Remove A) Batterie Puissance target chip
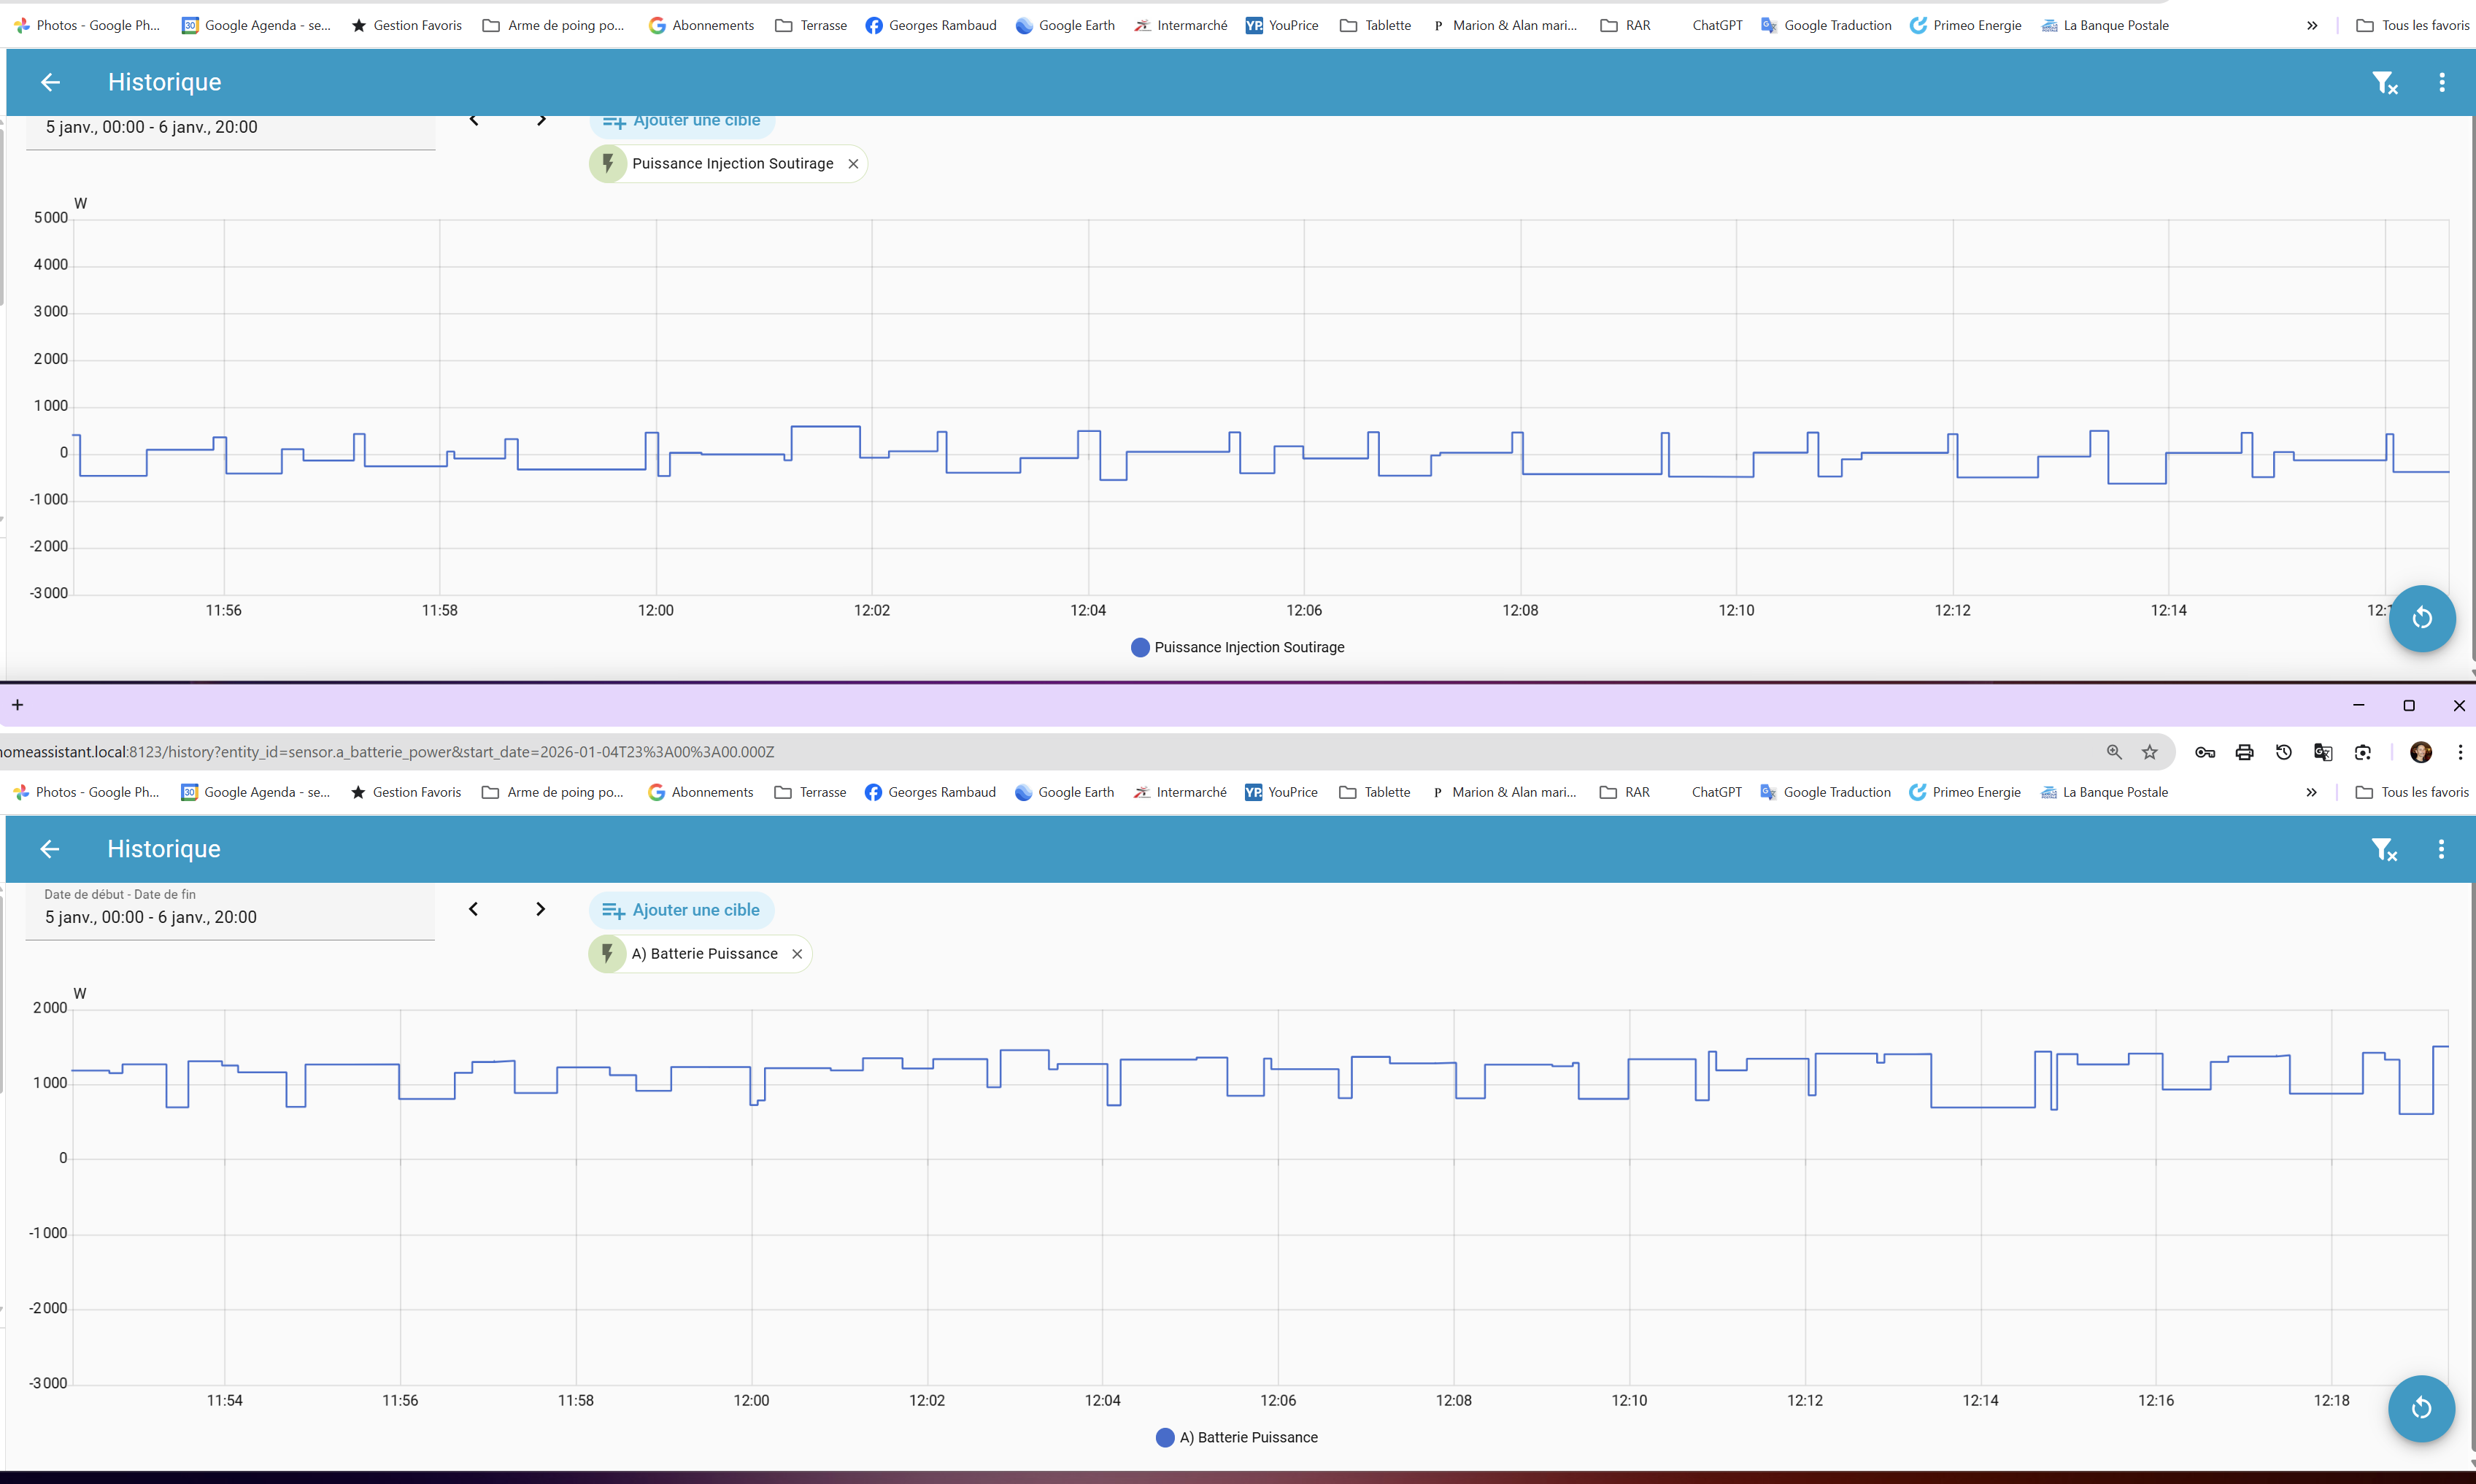 coord(797,954)
